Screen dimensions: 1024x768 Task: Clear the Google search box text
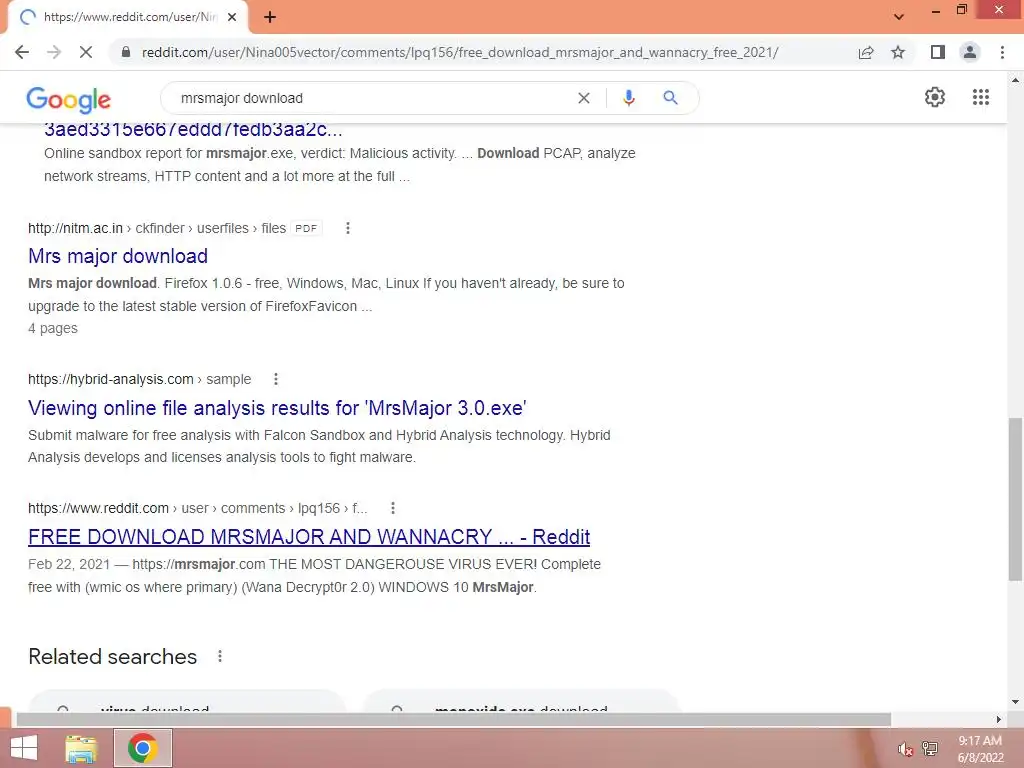pos(584,98)
